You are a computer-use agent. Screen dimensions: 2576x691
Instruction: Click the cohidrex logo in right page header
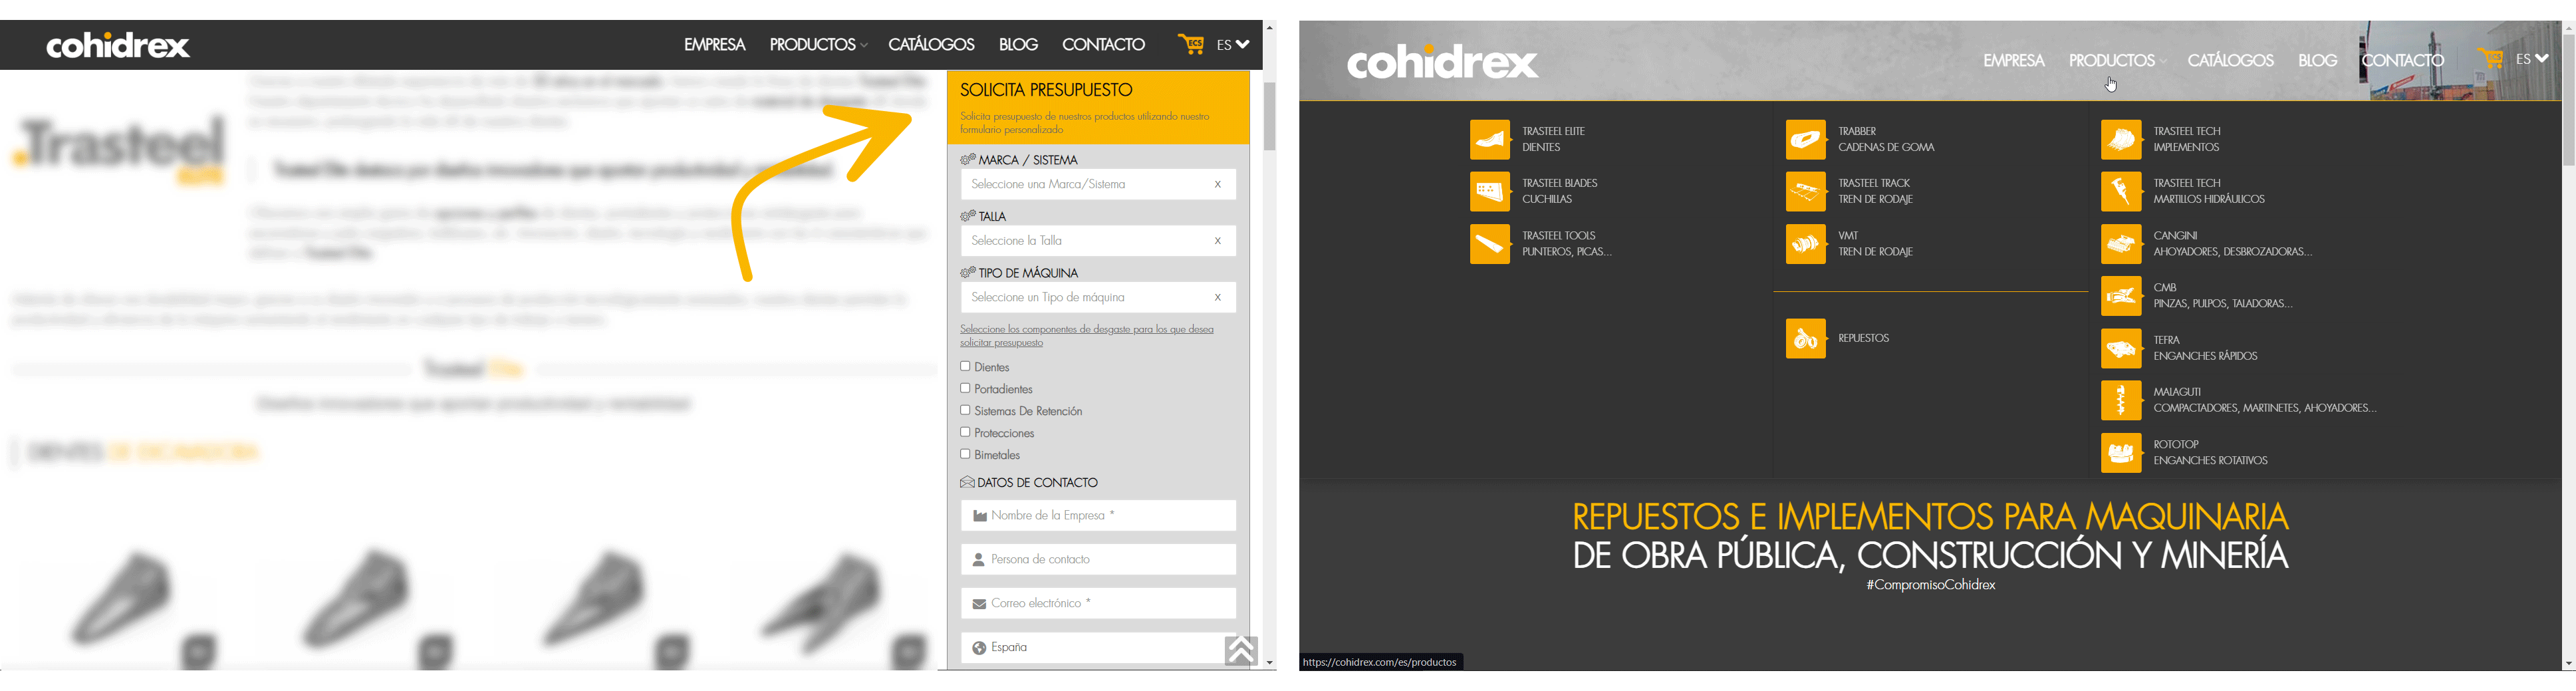[x=1442, y=62]
